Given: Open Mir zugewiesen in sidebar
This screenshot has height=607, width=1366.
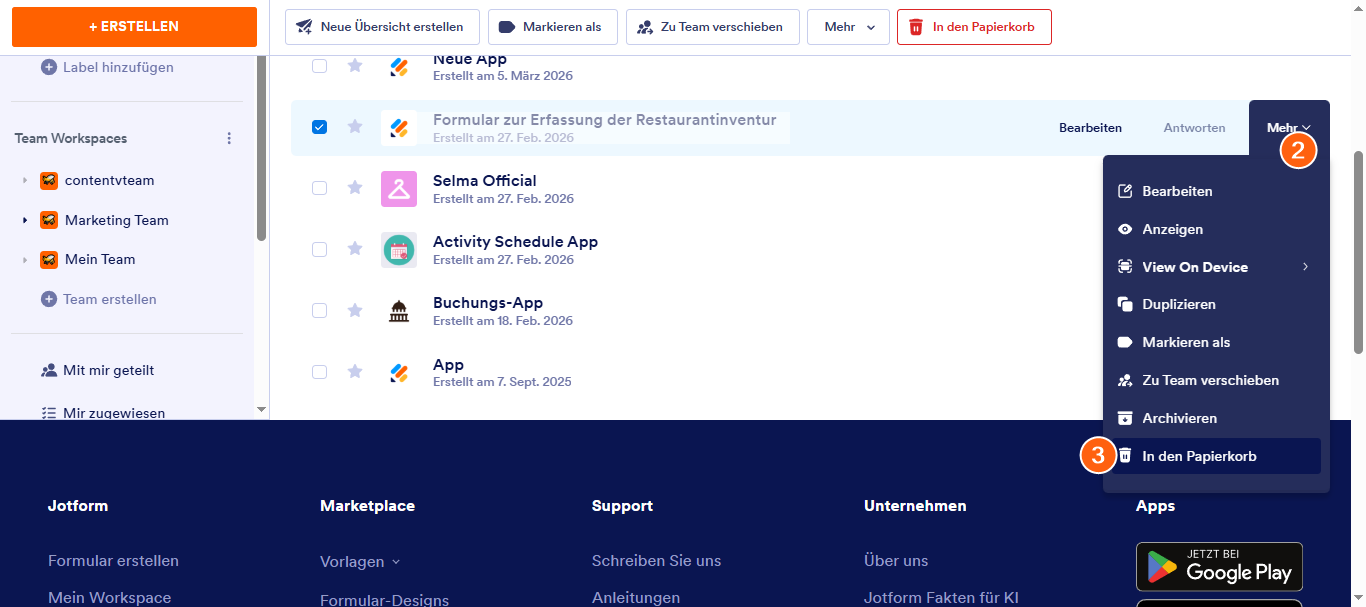Looking at the screenshot, I should (x=103, y=412).
